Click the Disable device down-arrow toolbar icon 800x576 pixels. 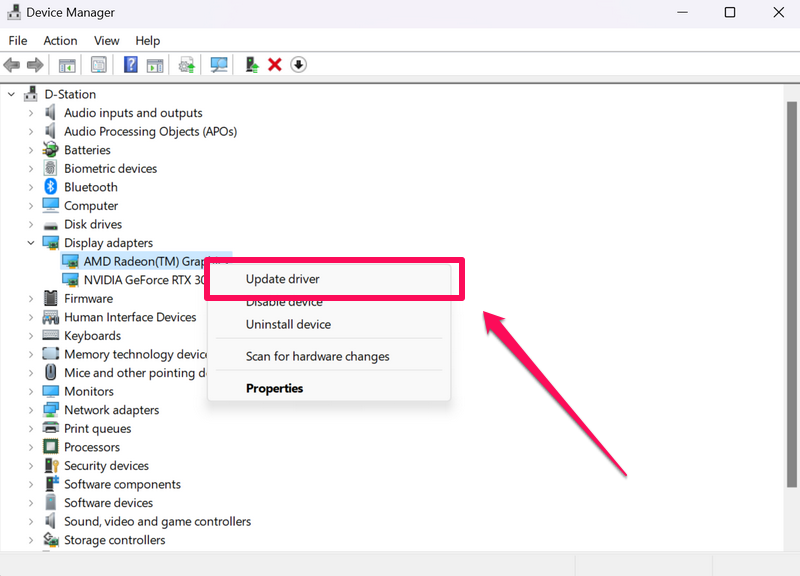[x=298, y=65]
